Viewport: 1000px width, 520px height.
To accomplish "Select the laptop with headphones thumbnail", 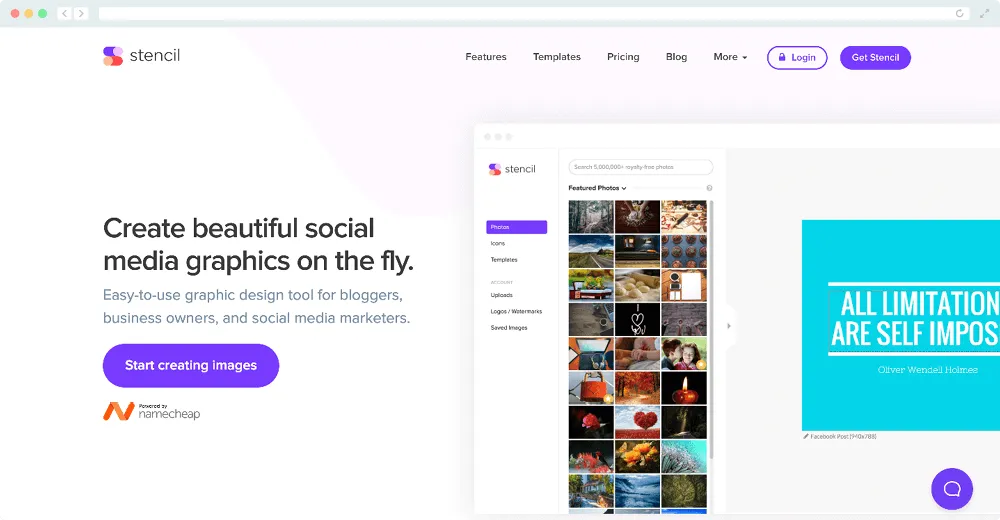I will point(591,354).
